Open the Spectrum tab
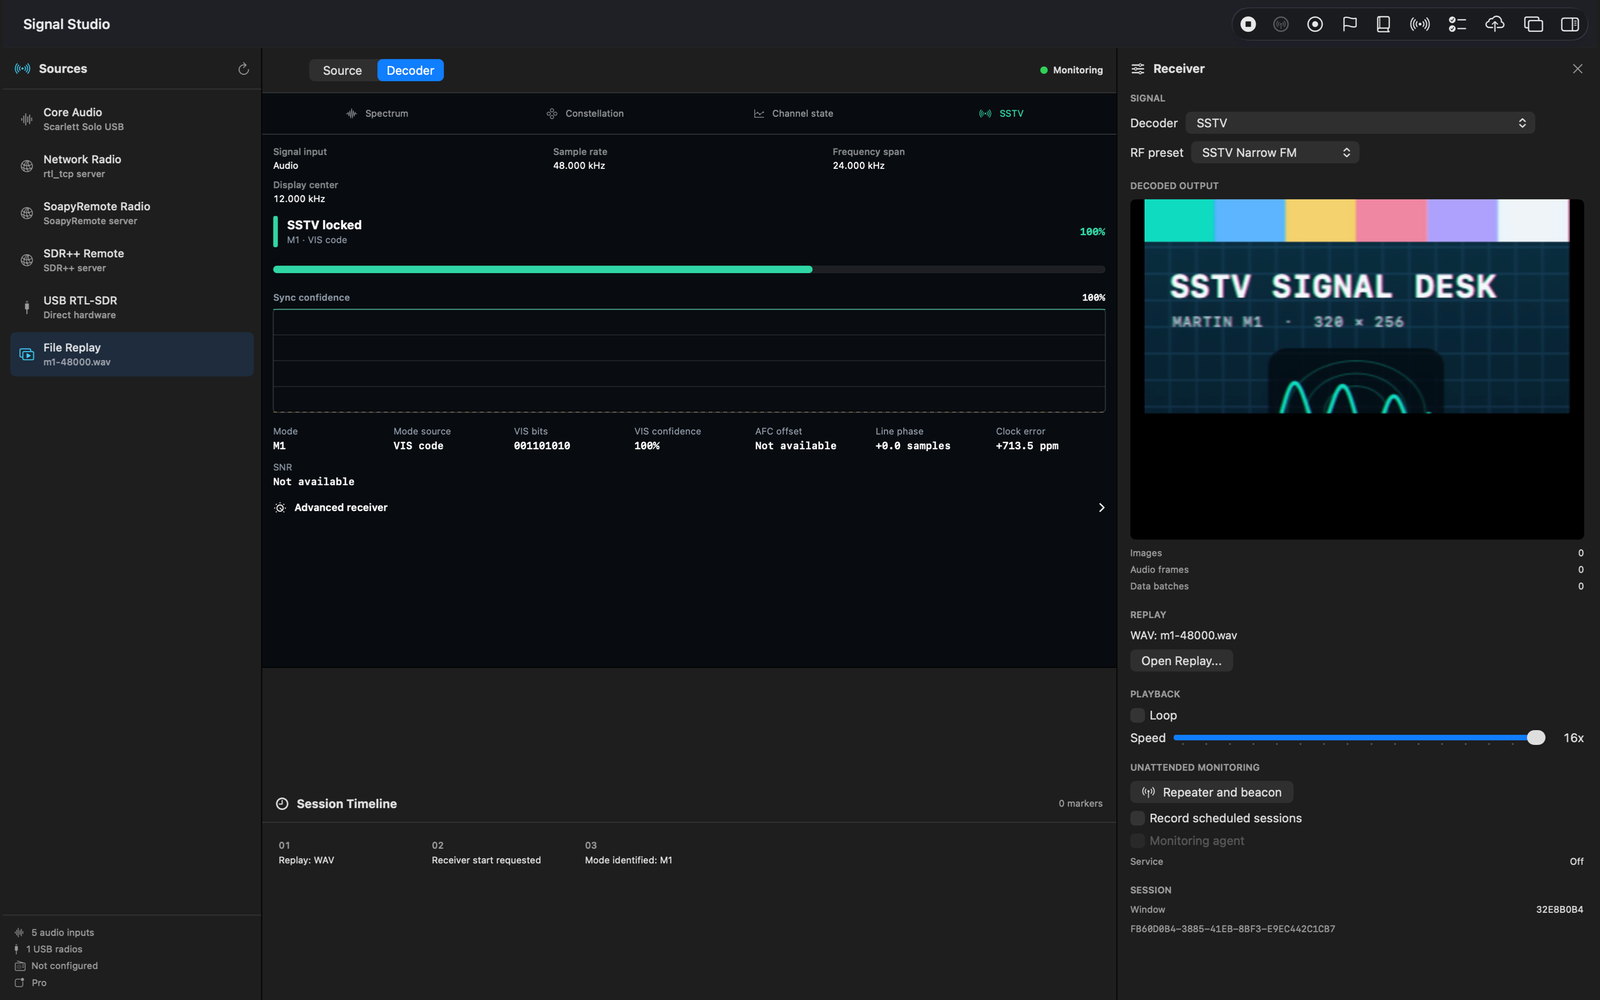 pyautogui.click(x=377, y=113)
